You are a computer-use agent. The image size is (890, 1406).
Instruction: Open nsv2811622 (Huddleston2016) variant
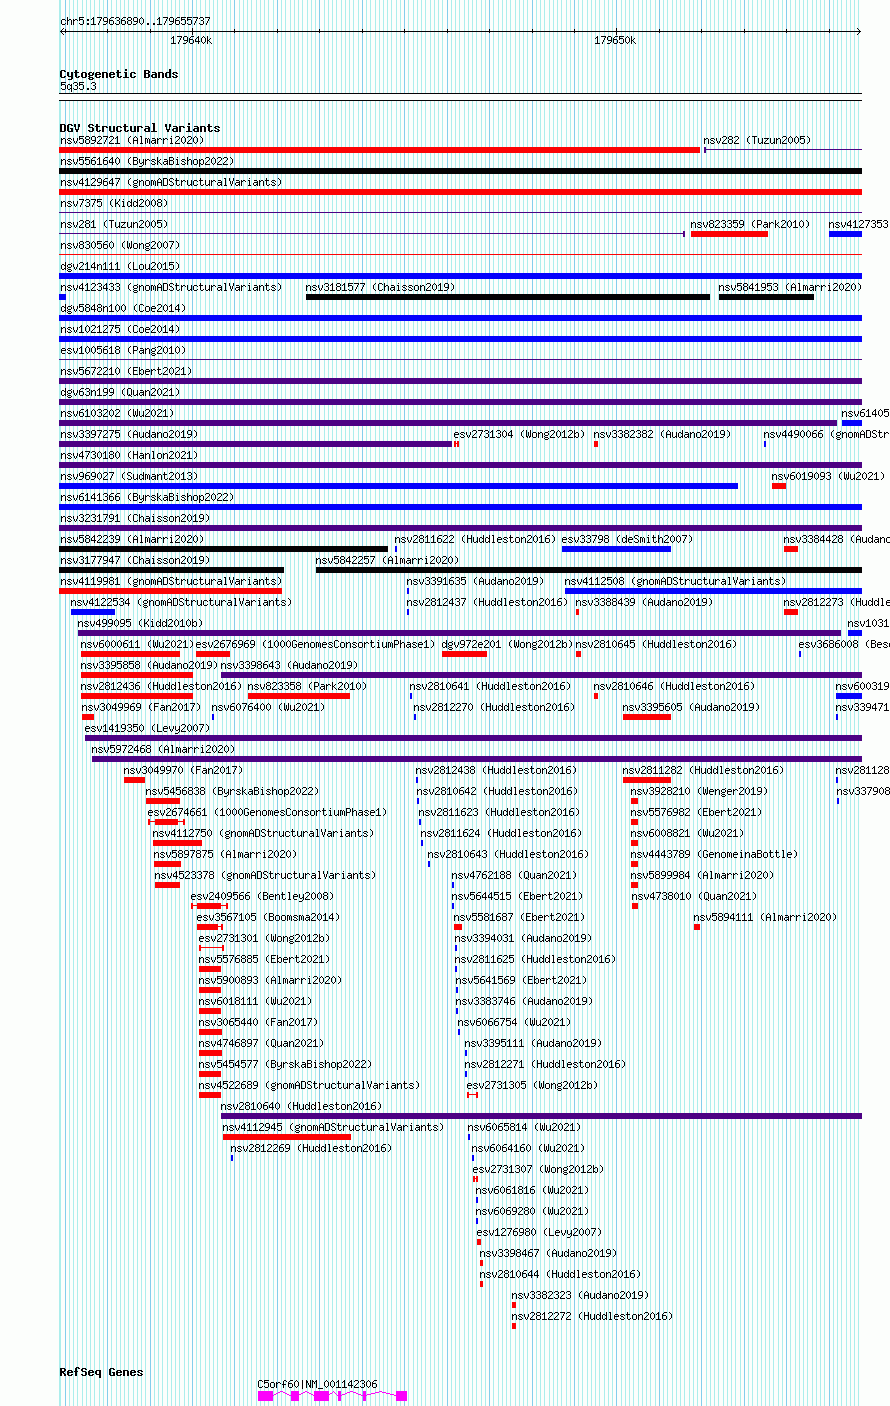coord(475,539)
